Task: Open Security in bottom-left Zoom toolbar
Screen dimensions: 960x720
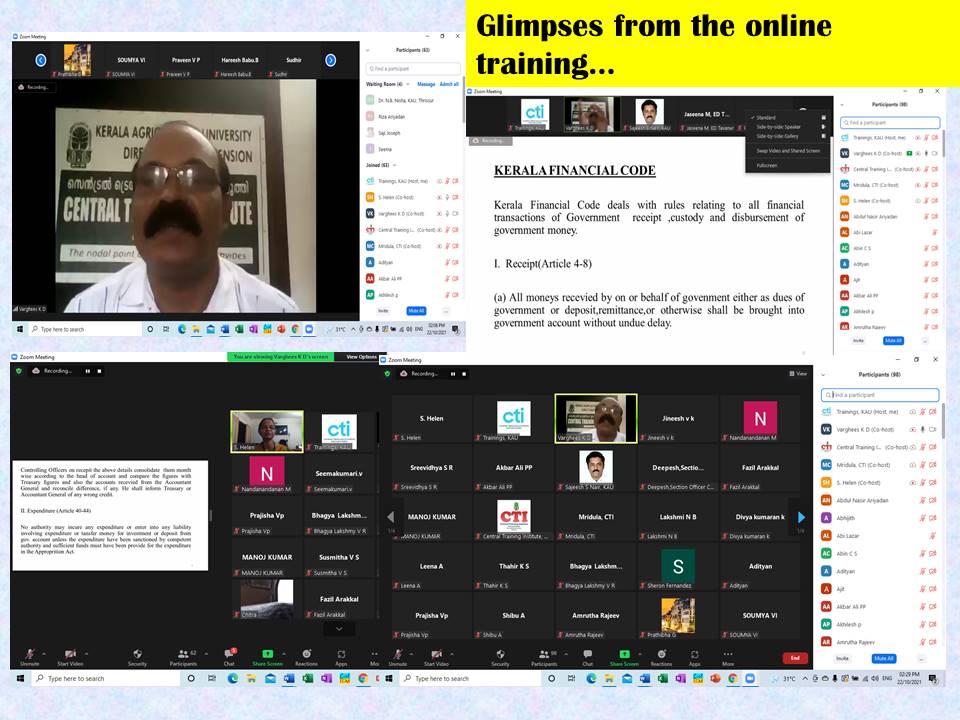Action: pyautogui.click(x=137, y=657)
